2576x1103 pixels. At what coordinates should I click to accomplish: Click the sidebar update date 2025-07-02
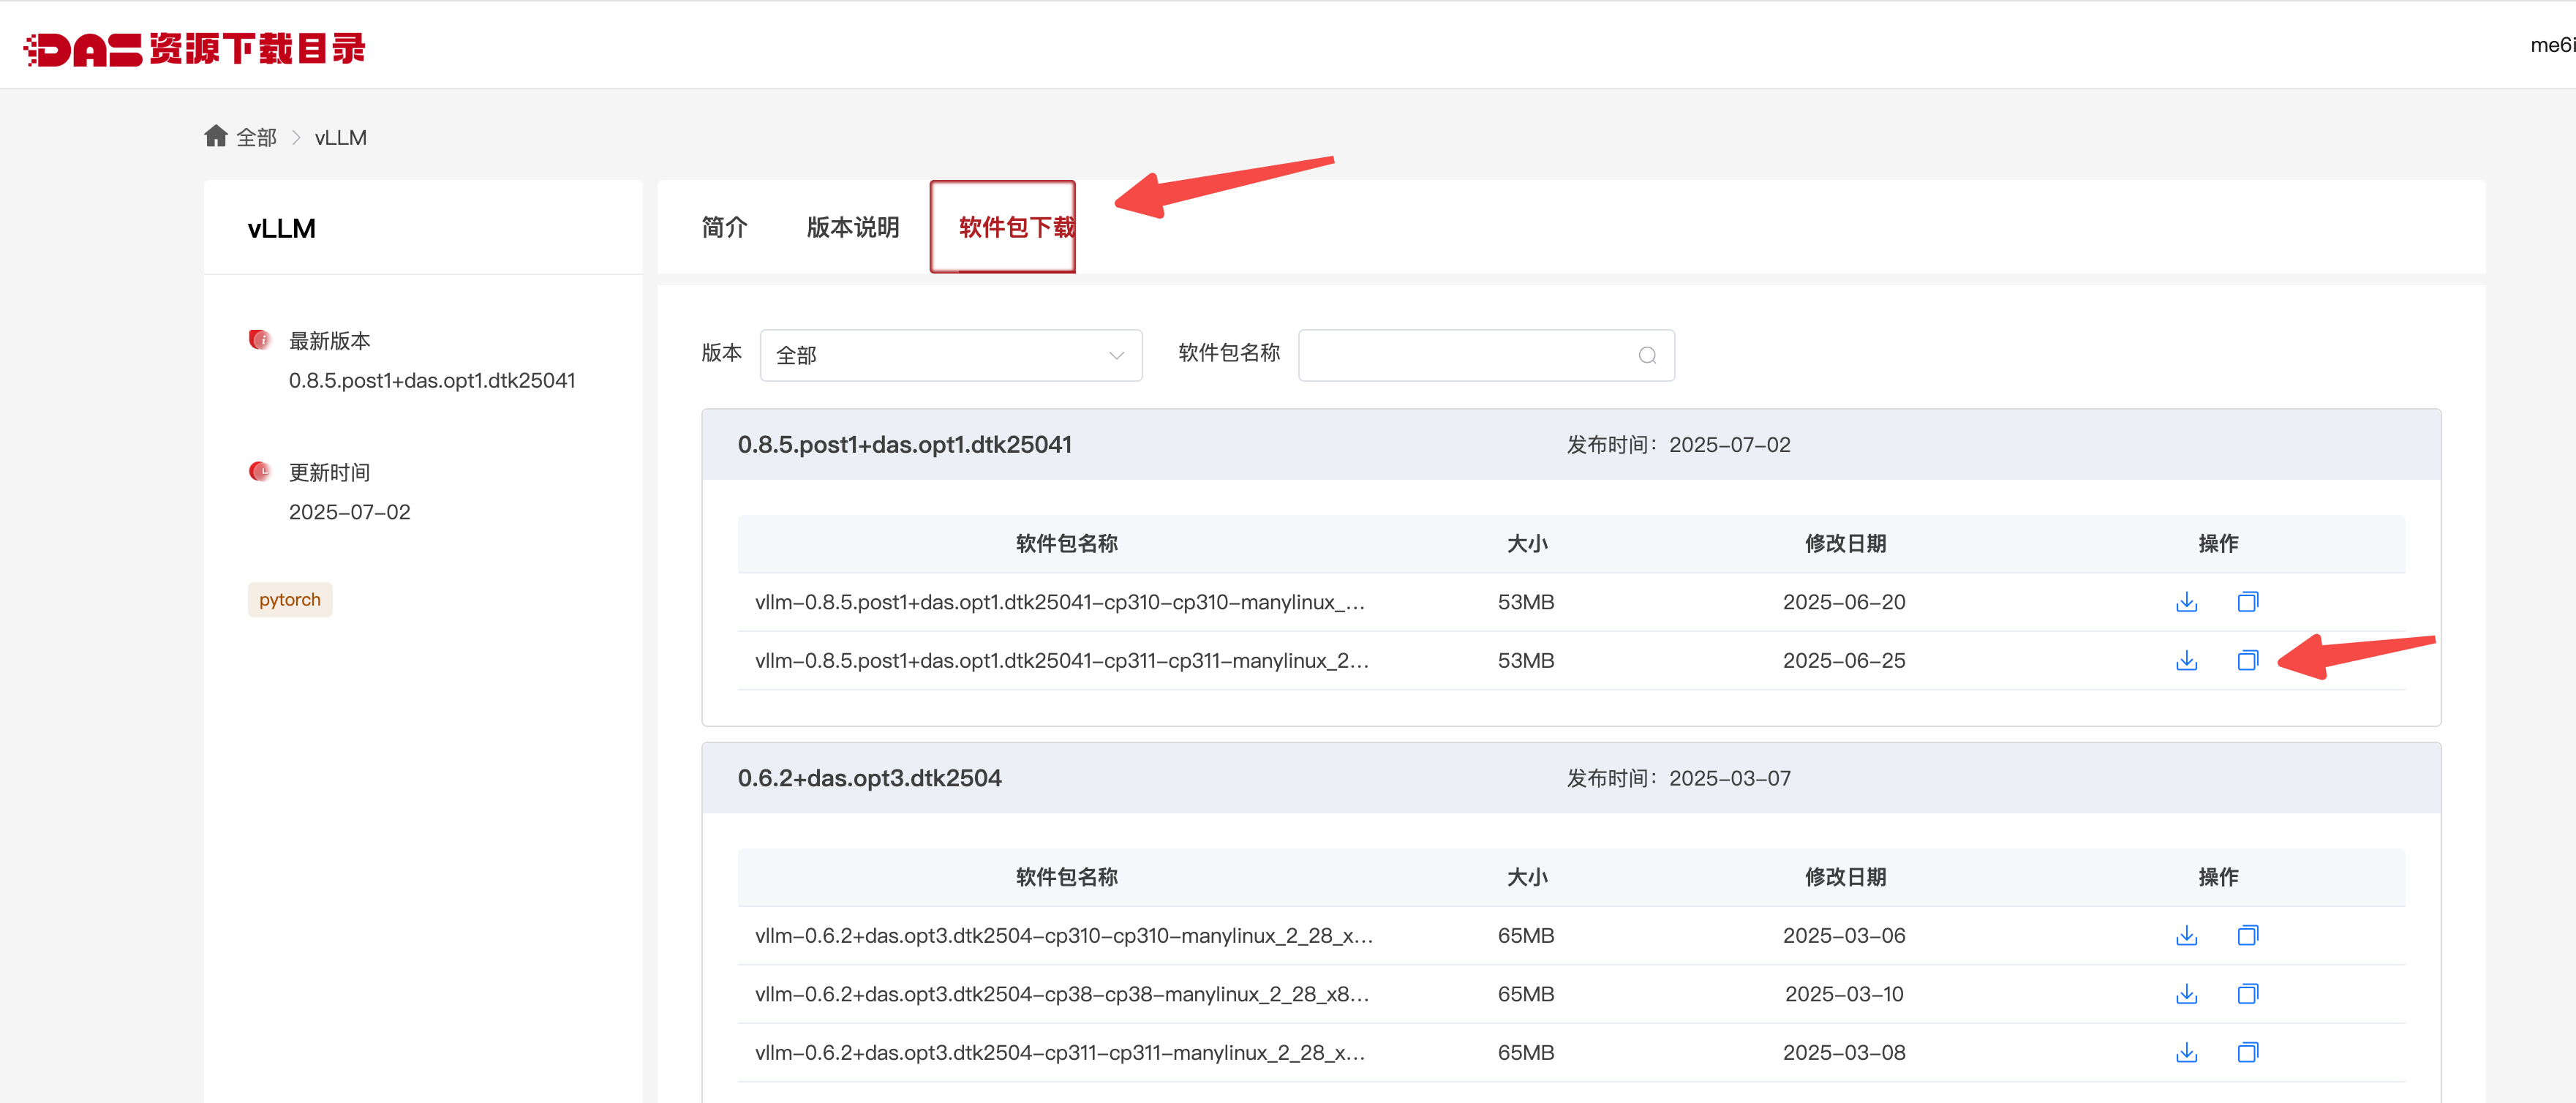coord(349,512)
